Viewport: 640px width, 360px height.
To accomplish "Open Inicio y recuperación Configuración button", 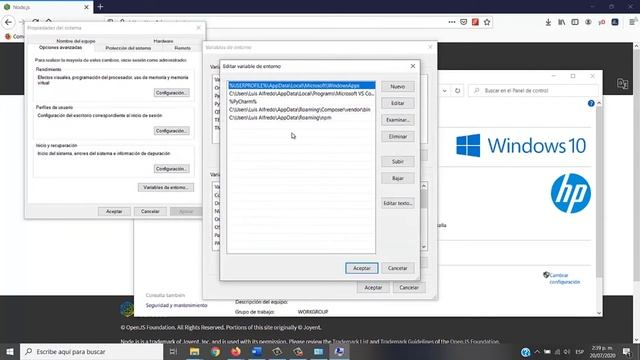I will (171, 169).
